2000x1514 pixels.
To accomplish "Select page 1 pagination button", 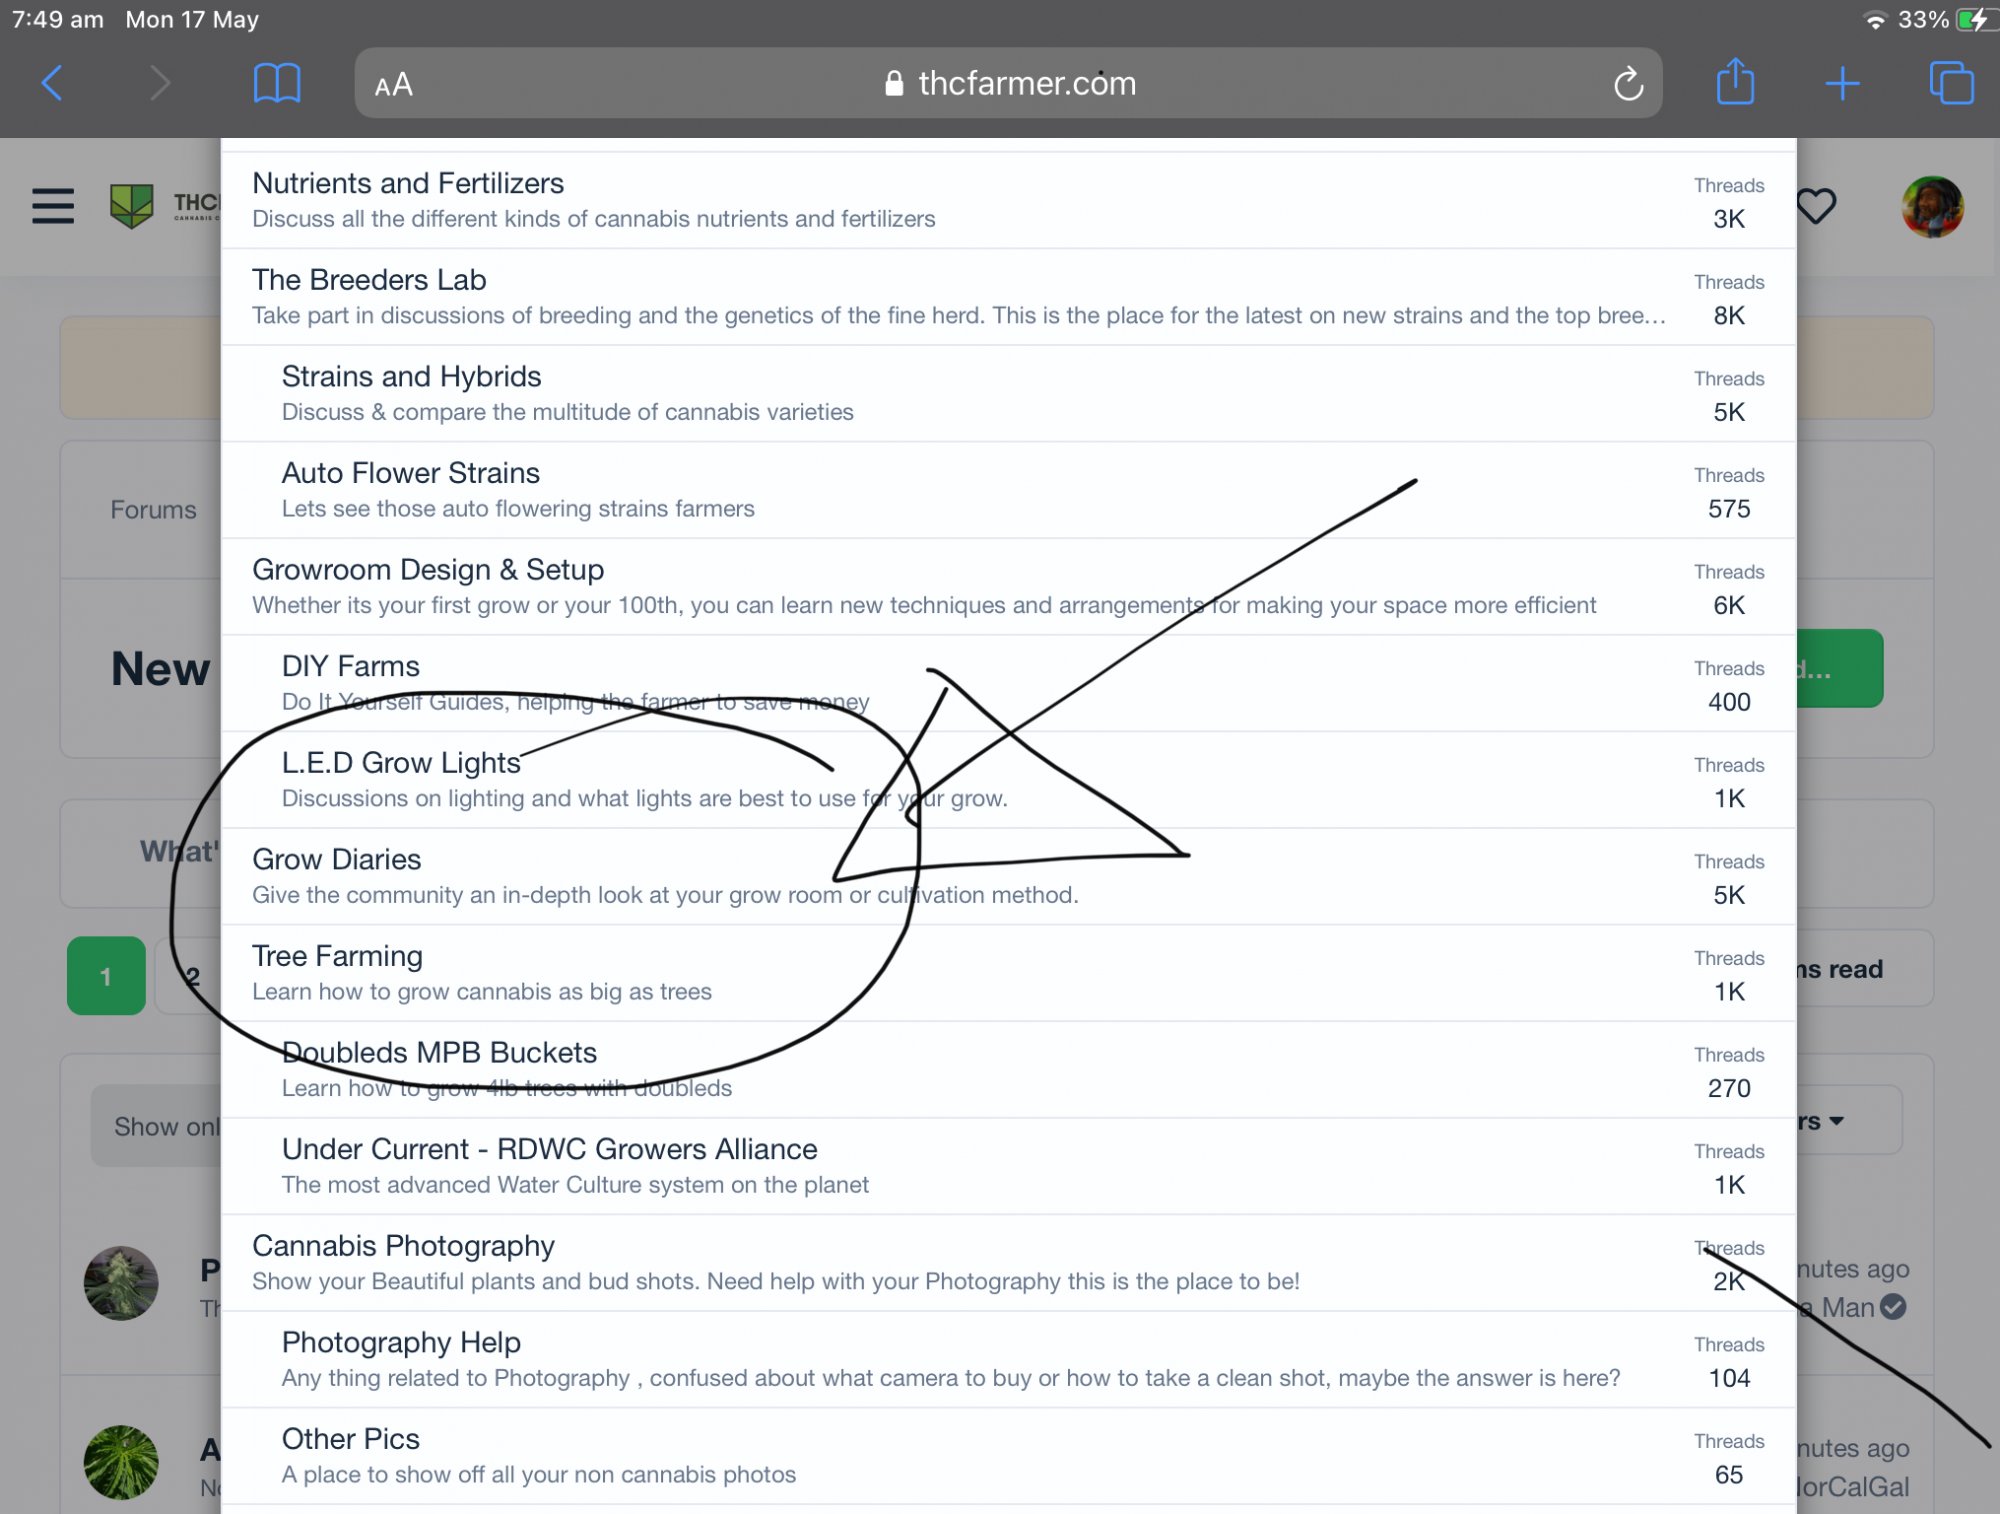I will tap(106, 976).
